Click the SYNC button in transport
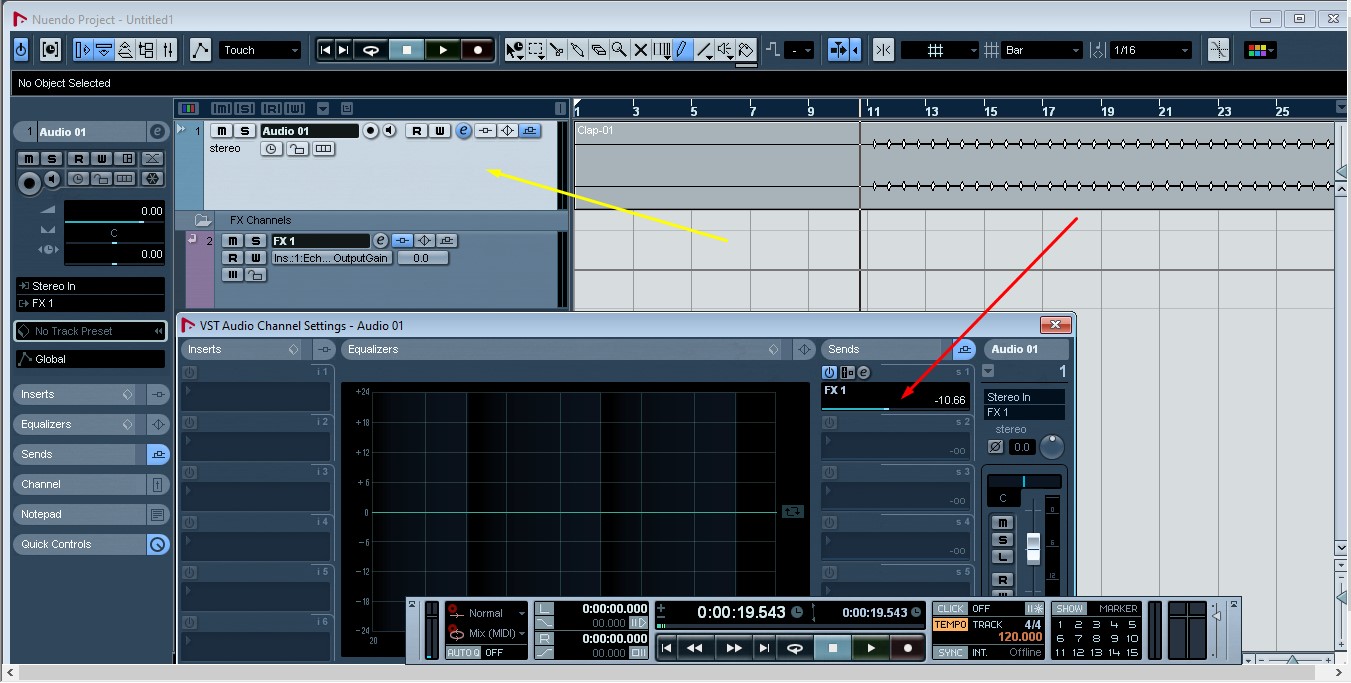The image size is (1351, 683). (x=950, y=652)
